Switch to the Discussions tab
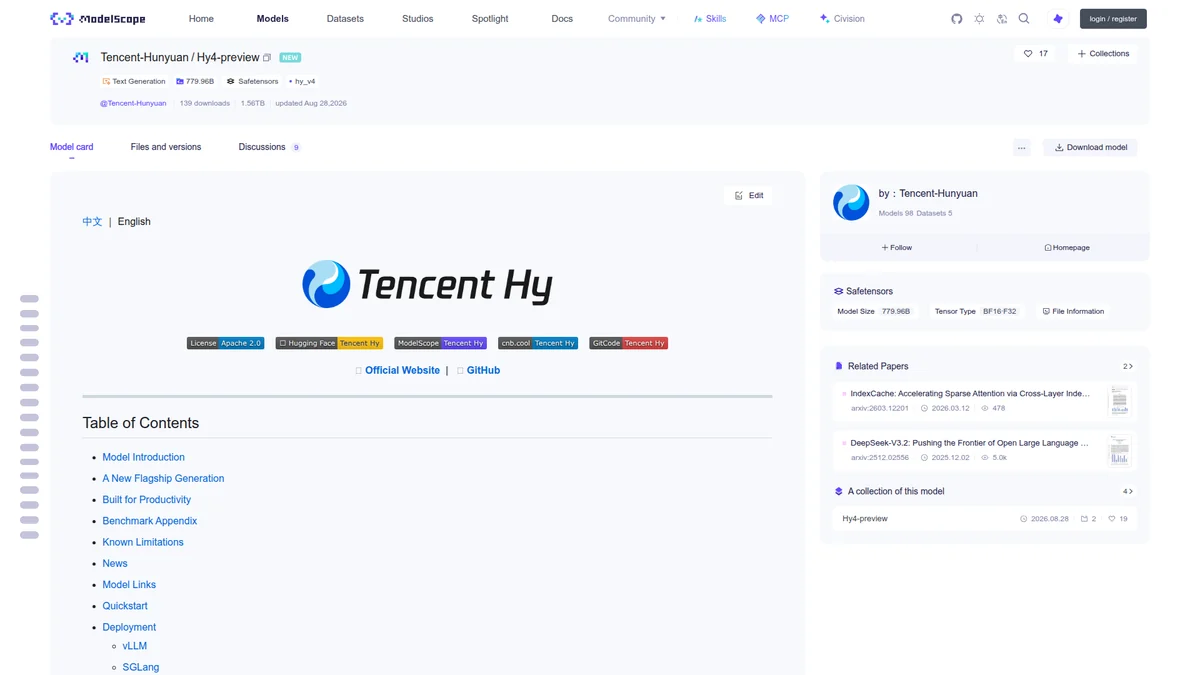1200x675 pixels. click(x=269, y=147)
